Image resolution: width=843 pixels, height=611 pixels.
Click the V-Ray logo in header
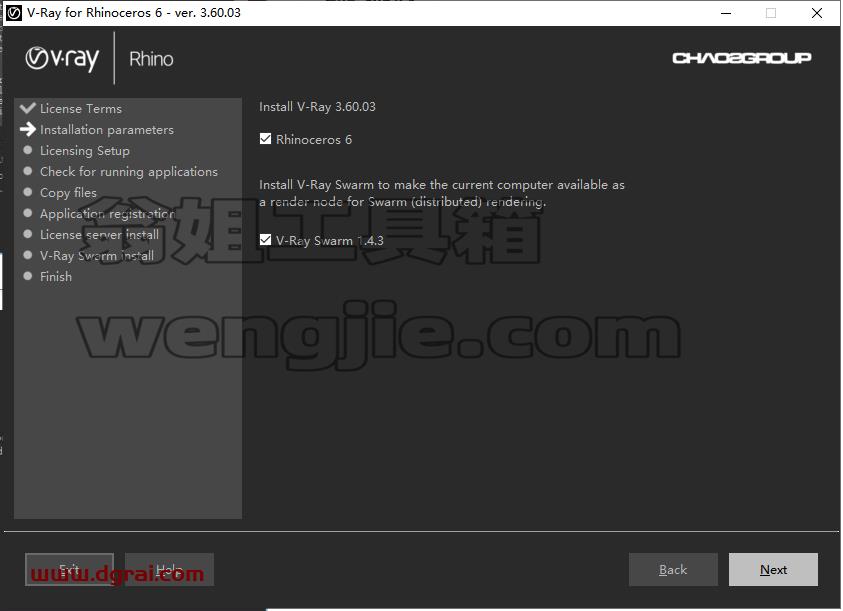pyautogui.click(x=62, y=58)
